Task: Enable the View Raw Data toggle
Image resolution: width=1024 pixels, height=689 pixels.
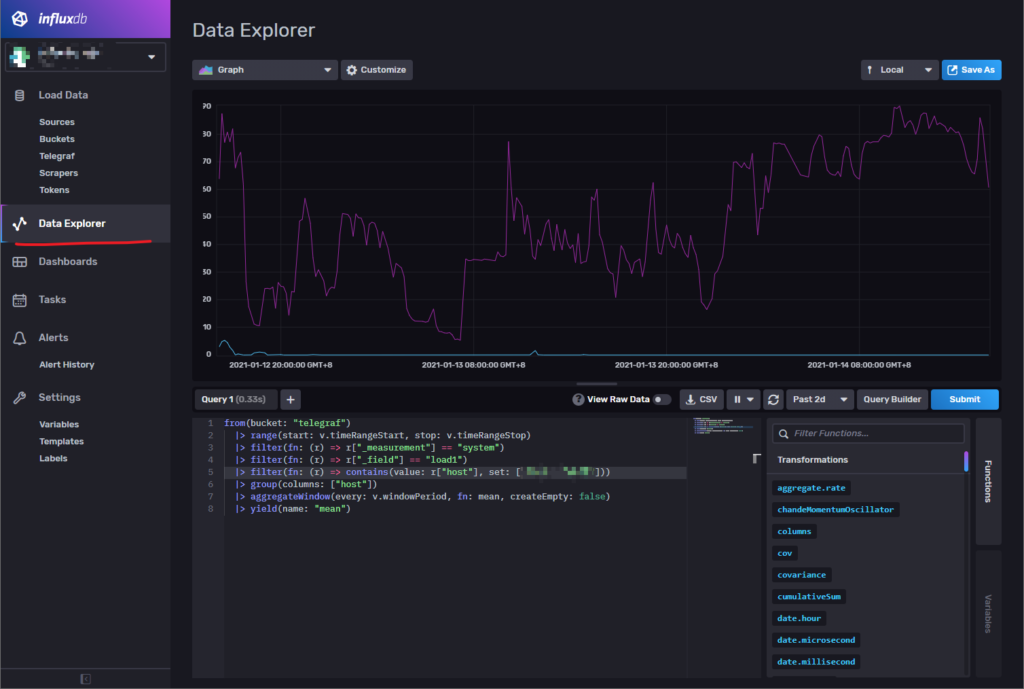Action: [x=661, y=398]
